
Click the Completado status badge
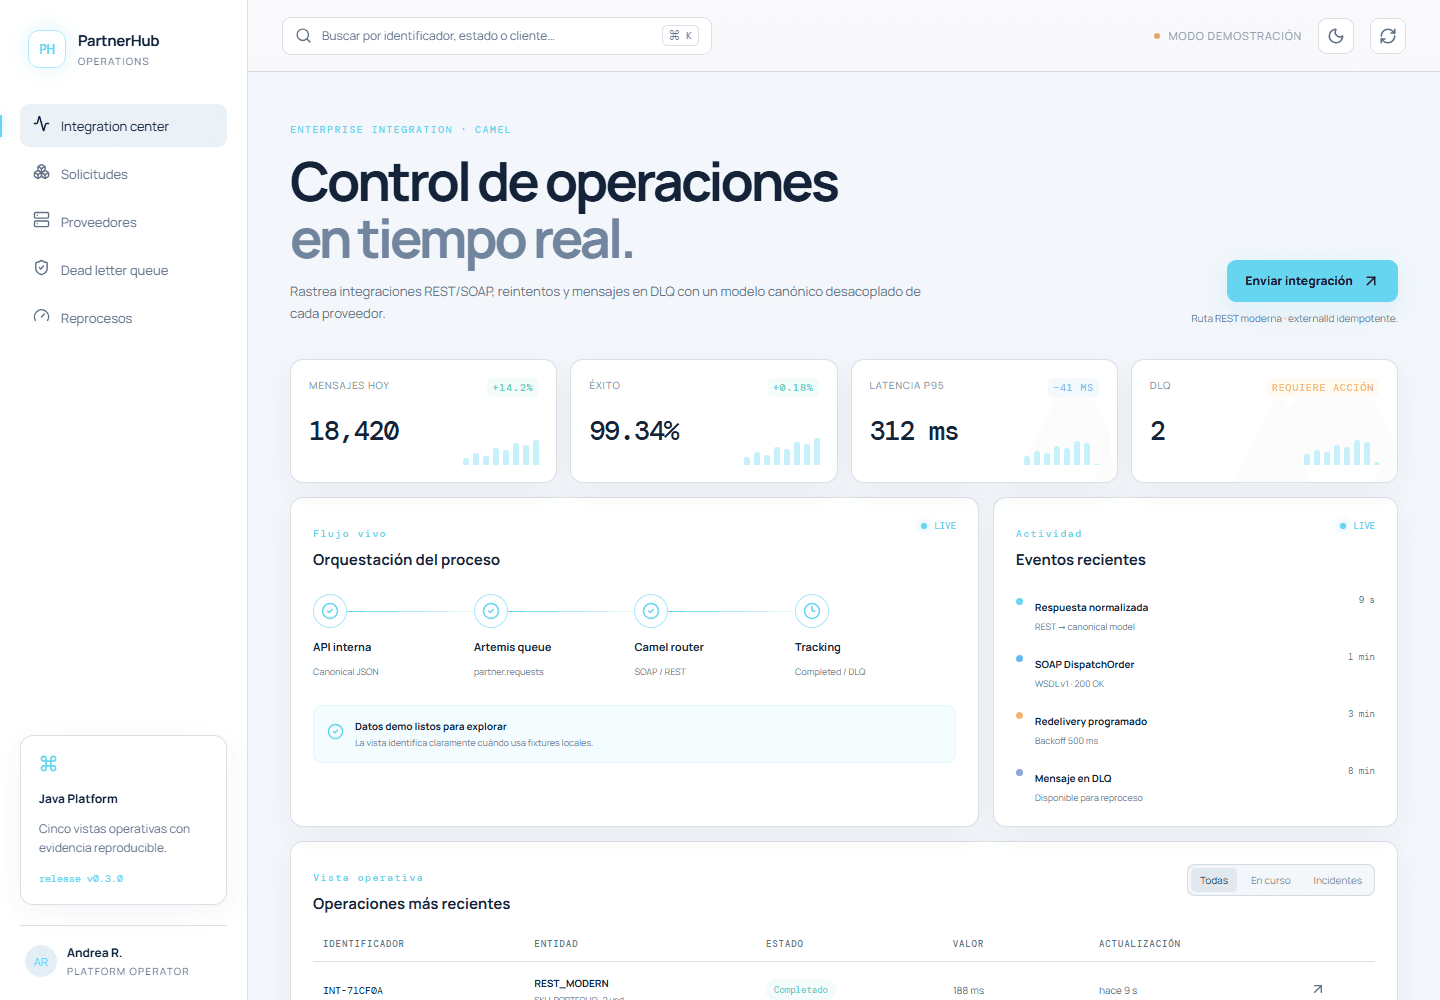coord(801,990)
